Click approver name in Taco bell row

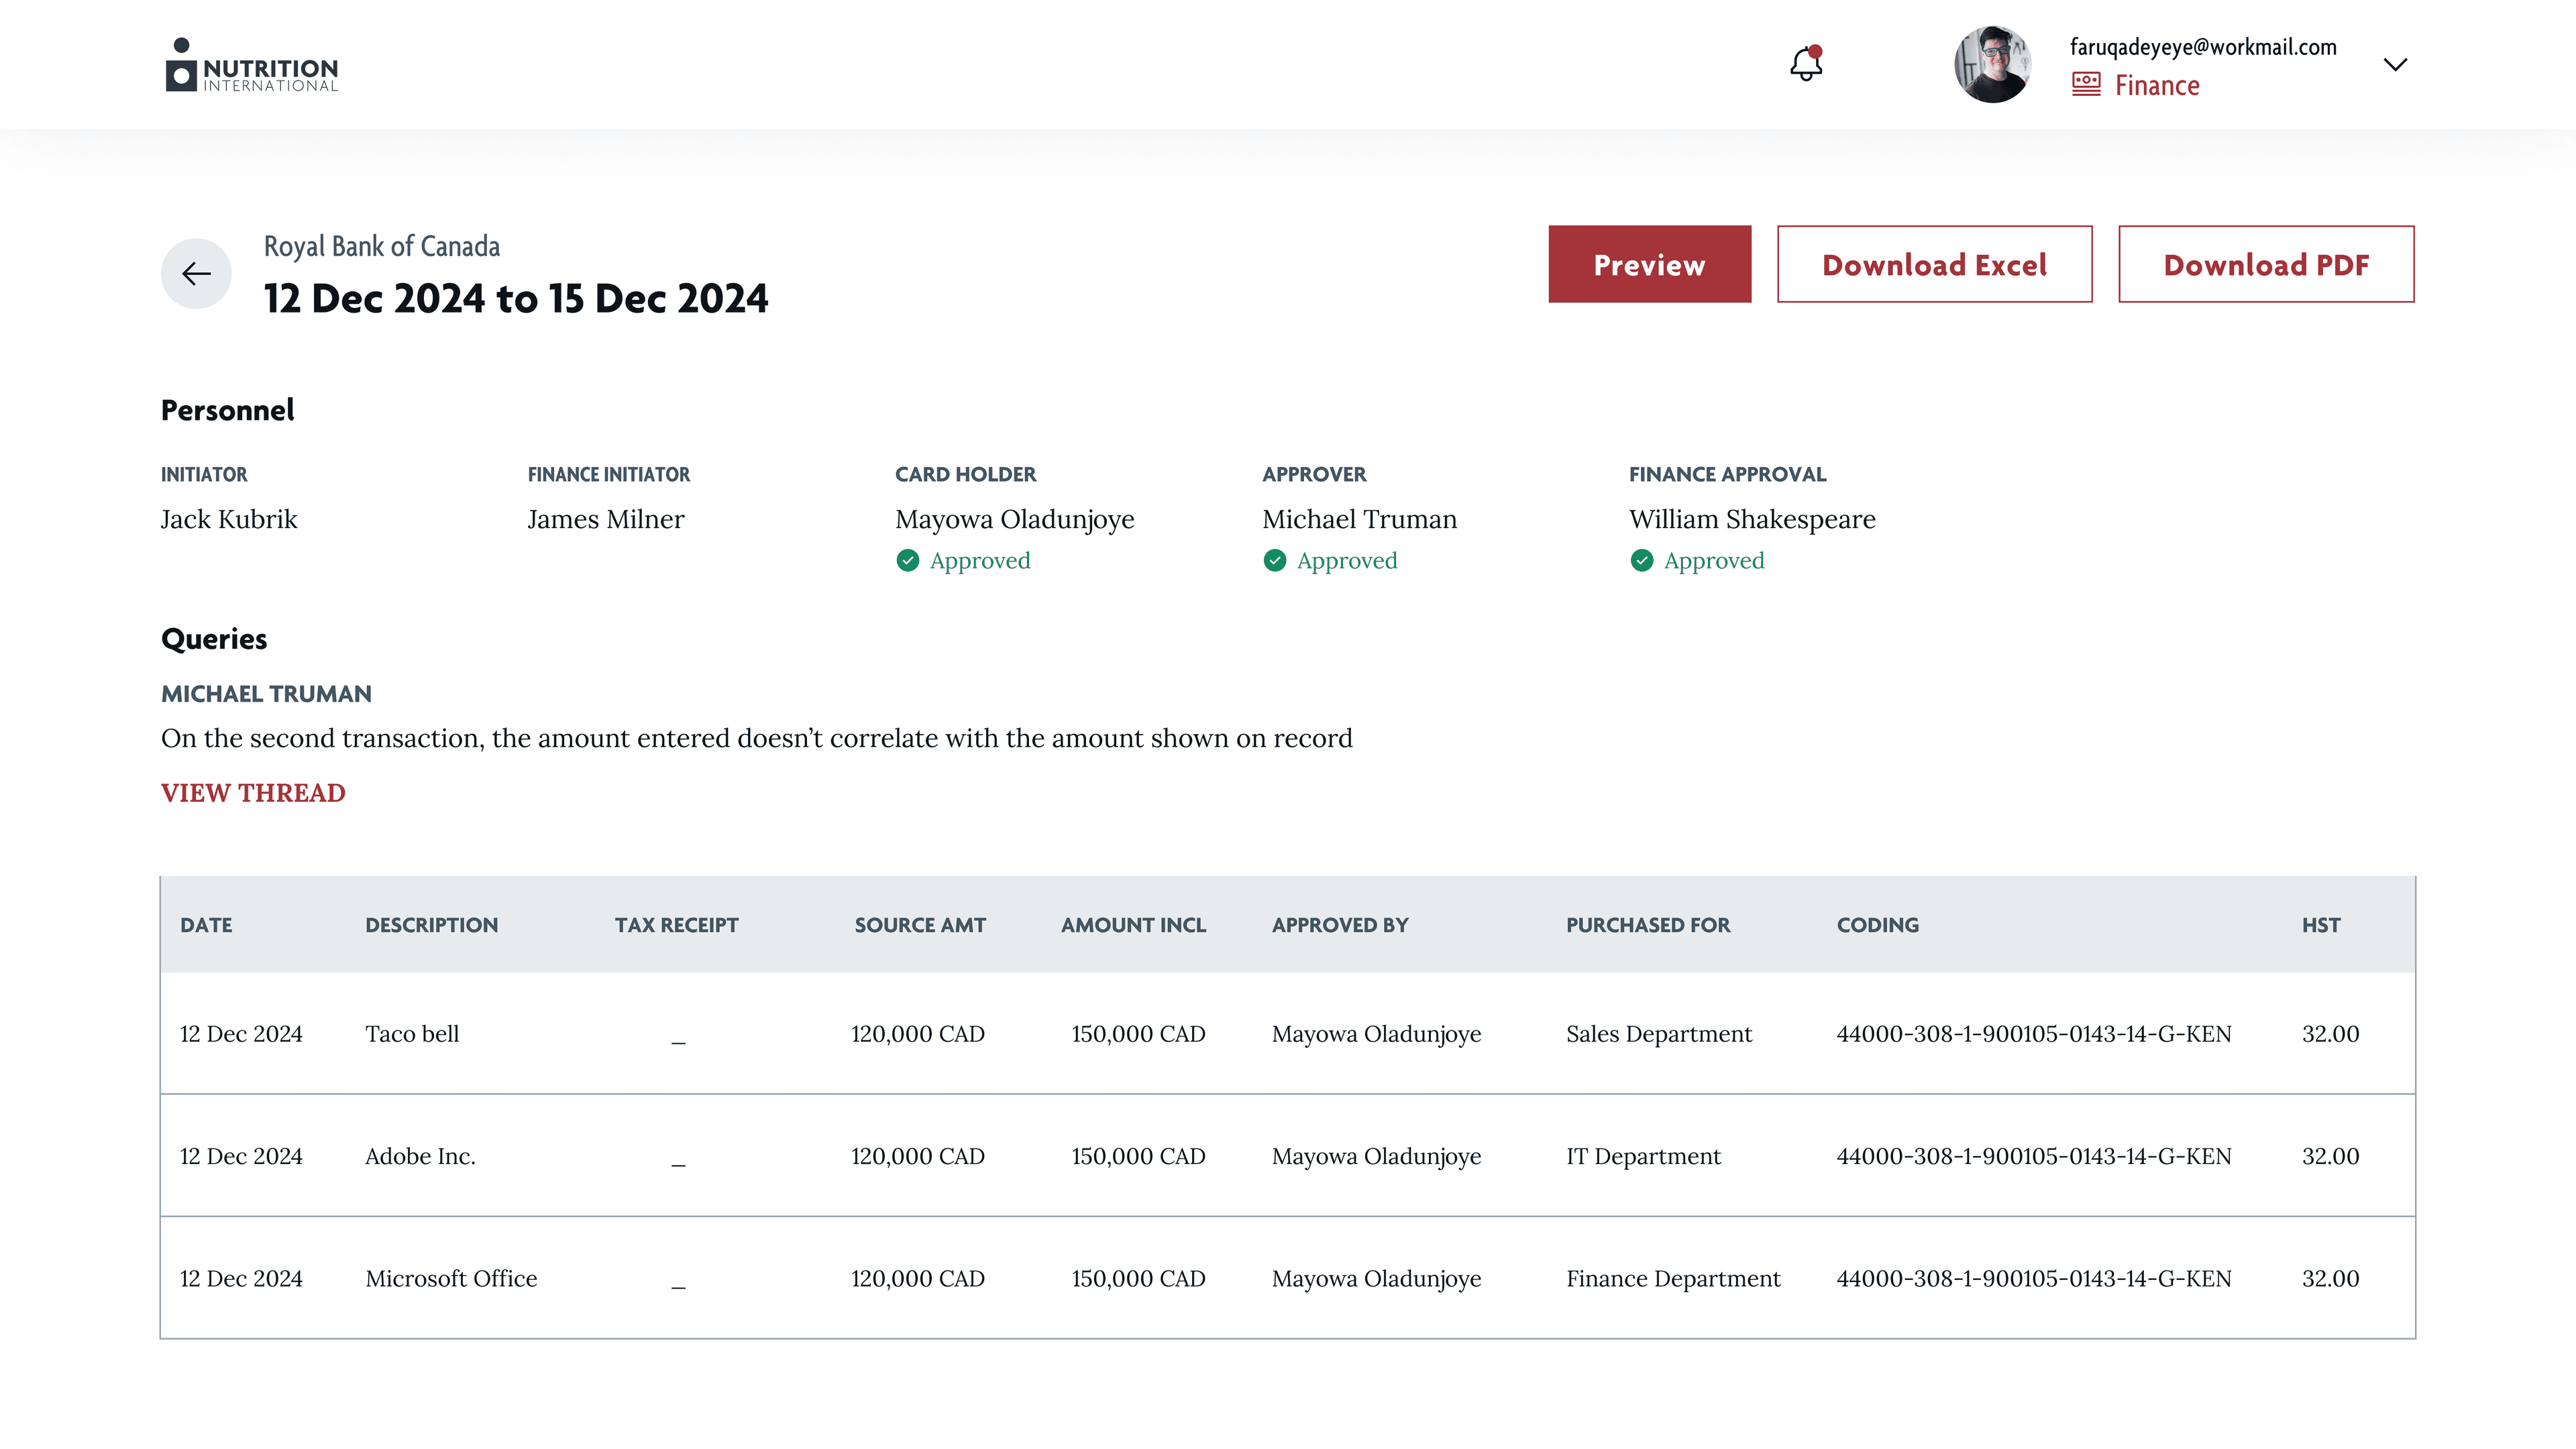1376,1033
